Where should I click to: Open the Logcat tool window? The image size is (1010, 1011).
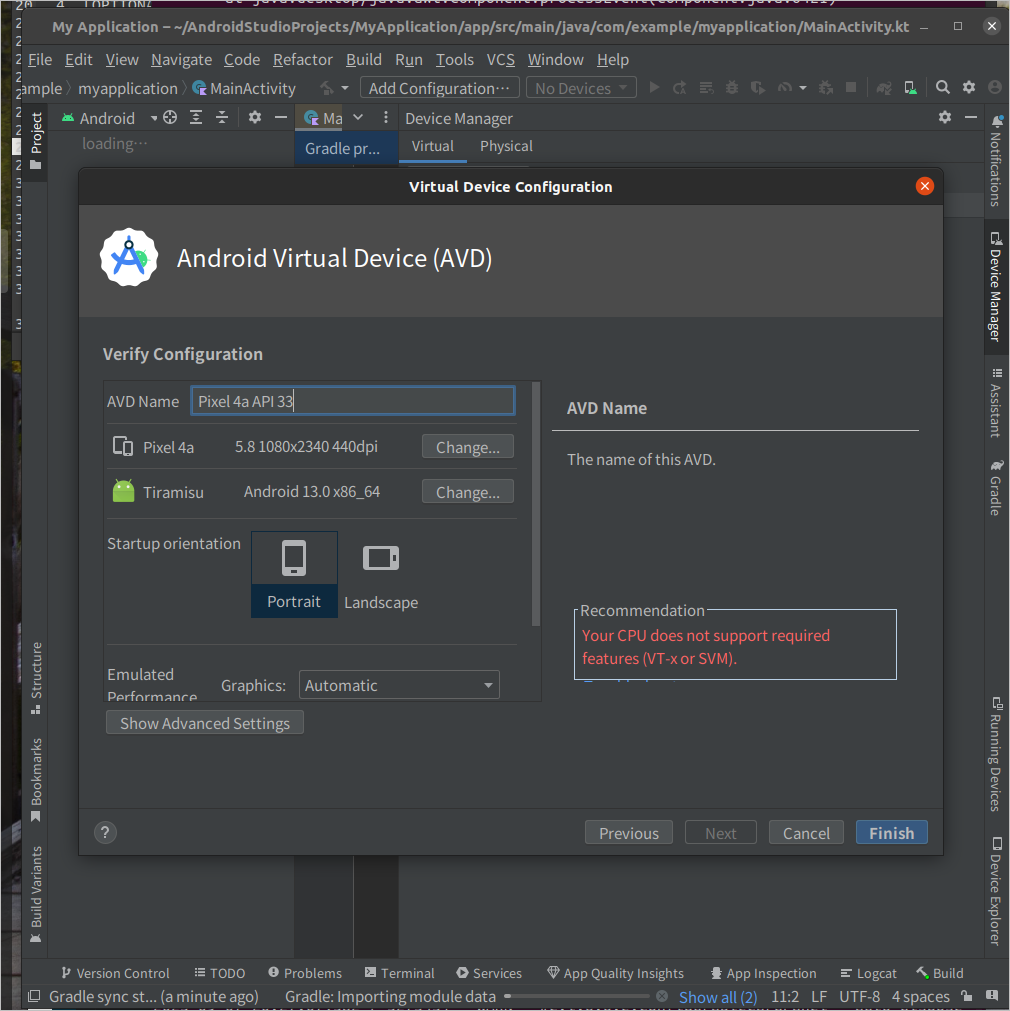(x=868, y=973)
